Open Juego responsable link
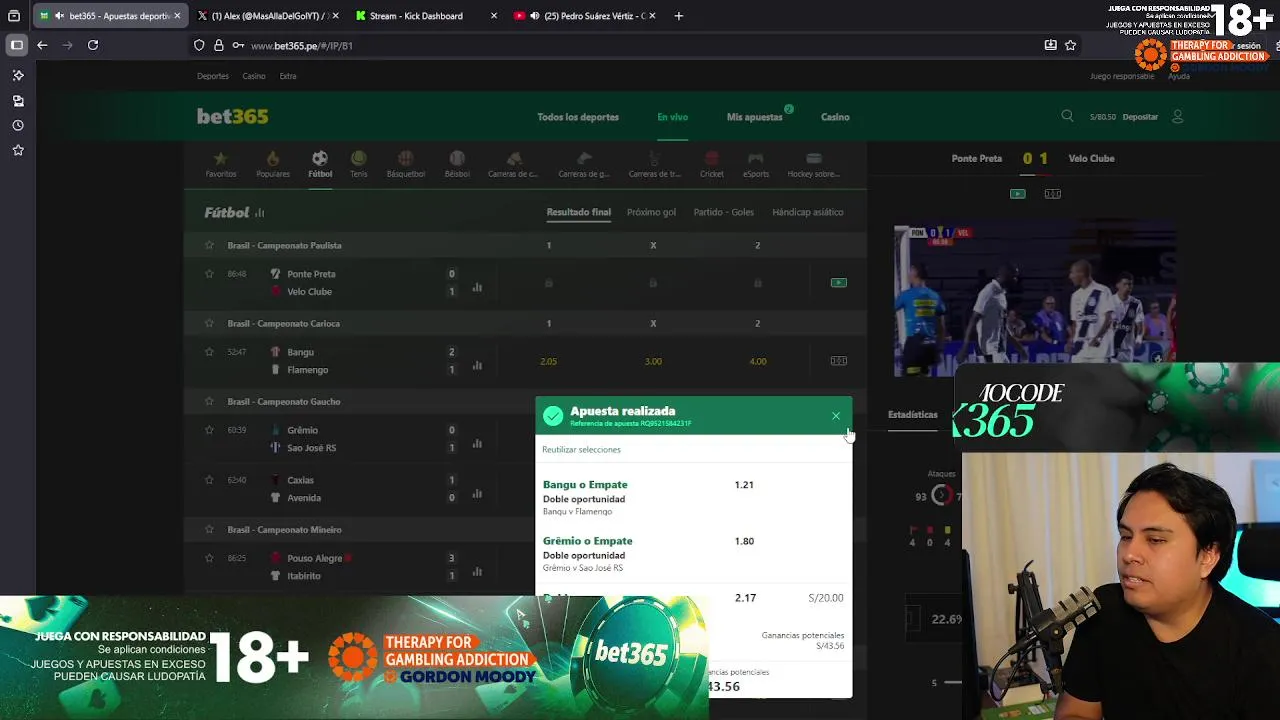Image resolution: width=1280 pixels, height=720 pixels. [x=1122, y=76]
